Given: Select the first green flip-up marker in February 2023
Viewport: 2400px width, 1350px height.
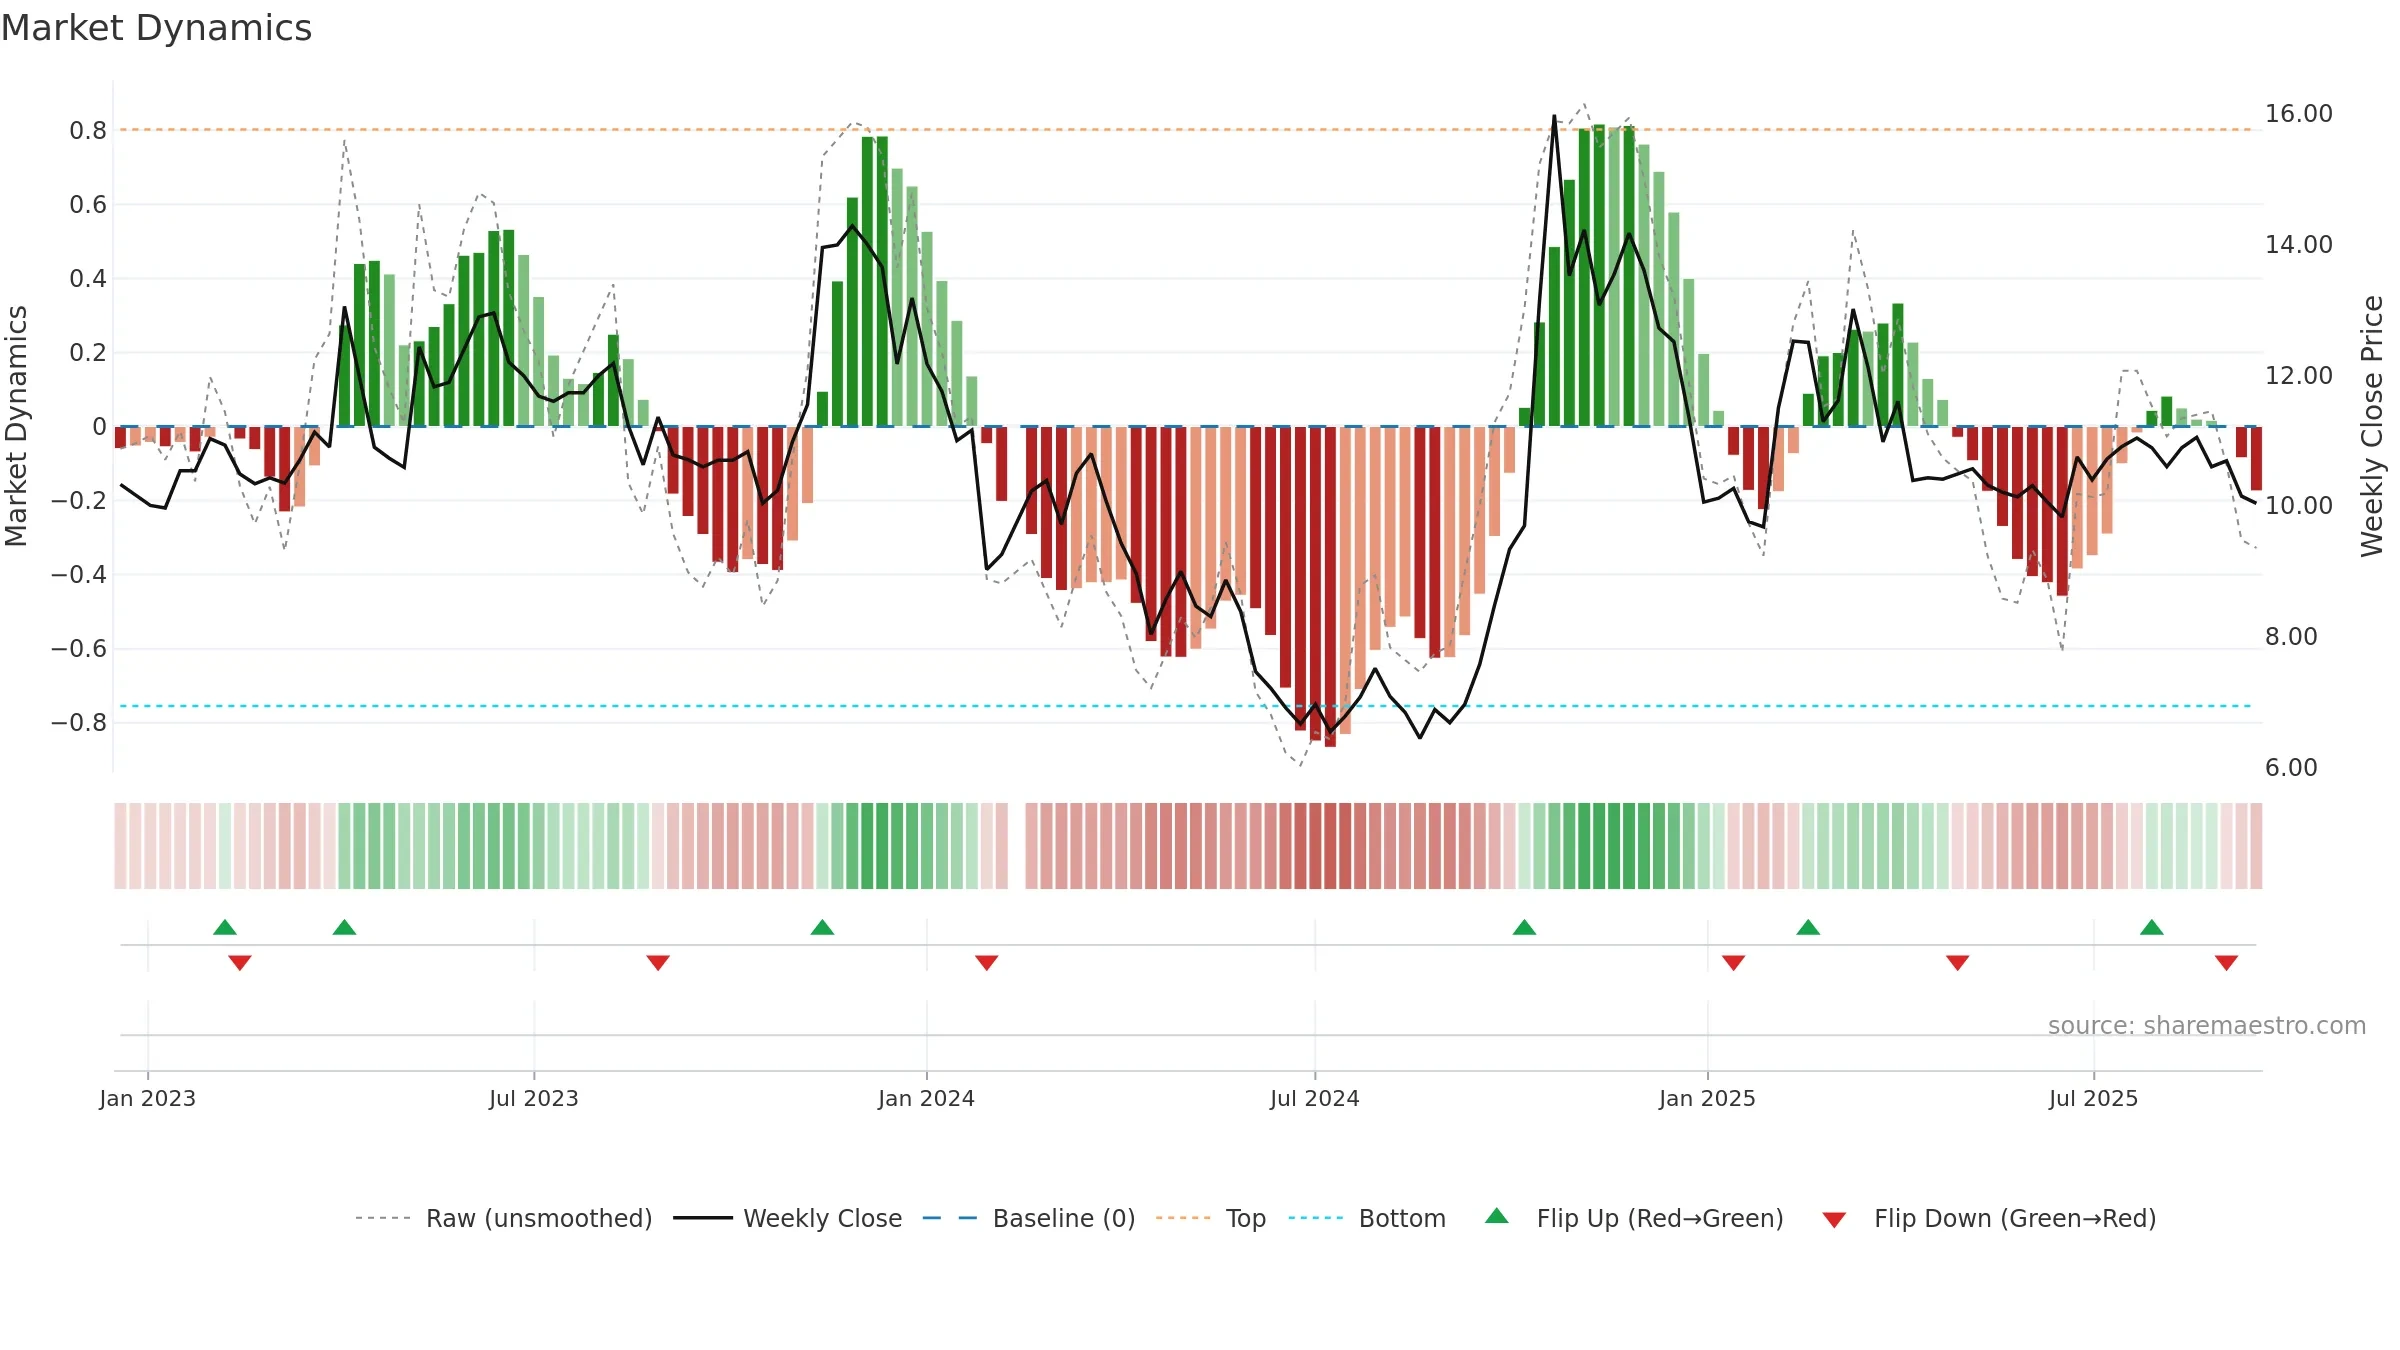Looking at the screenshot, I should click(225, 927).
